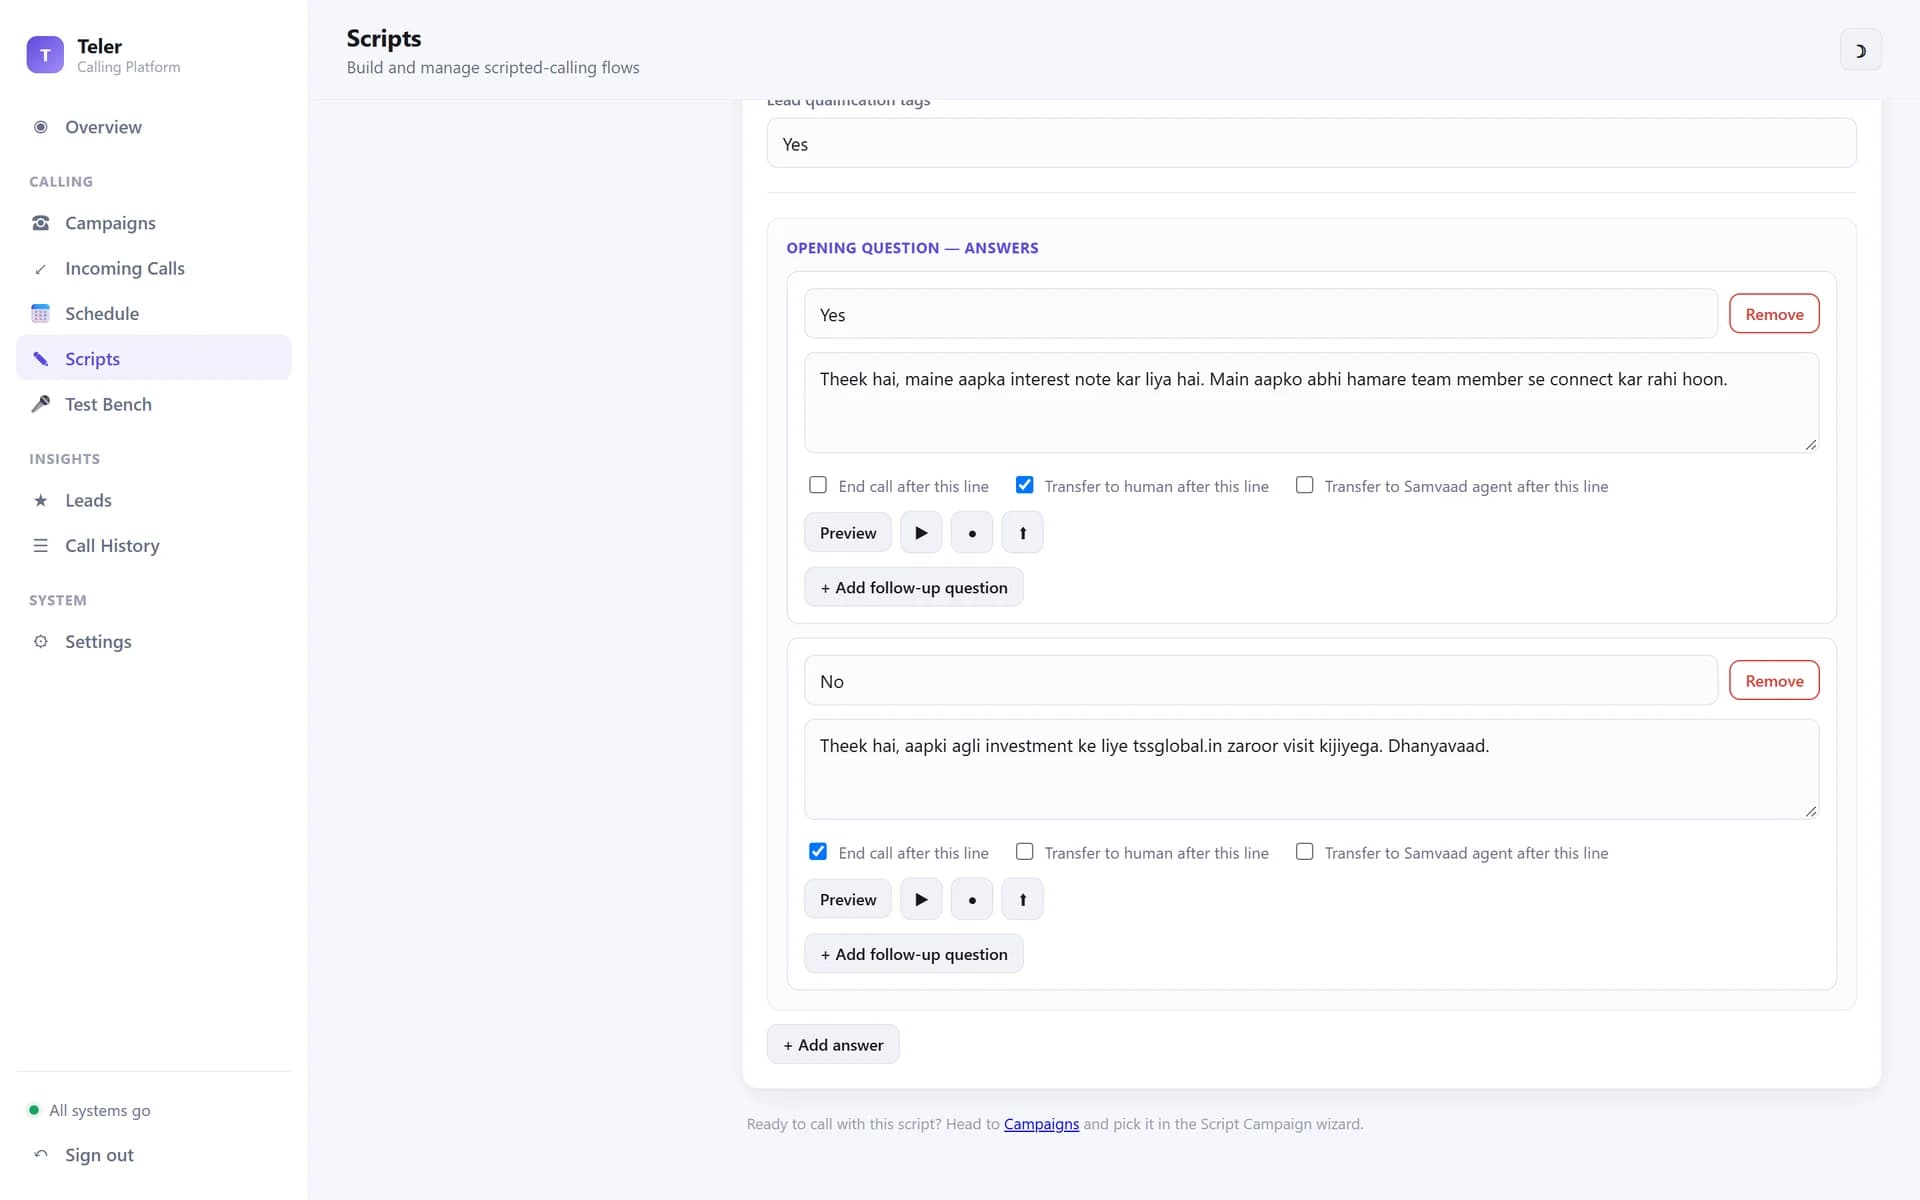The image size is (1920, 1200).
Task: Remove the No answer
Action: 1774,681
